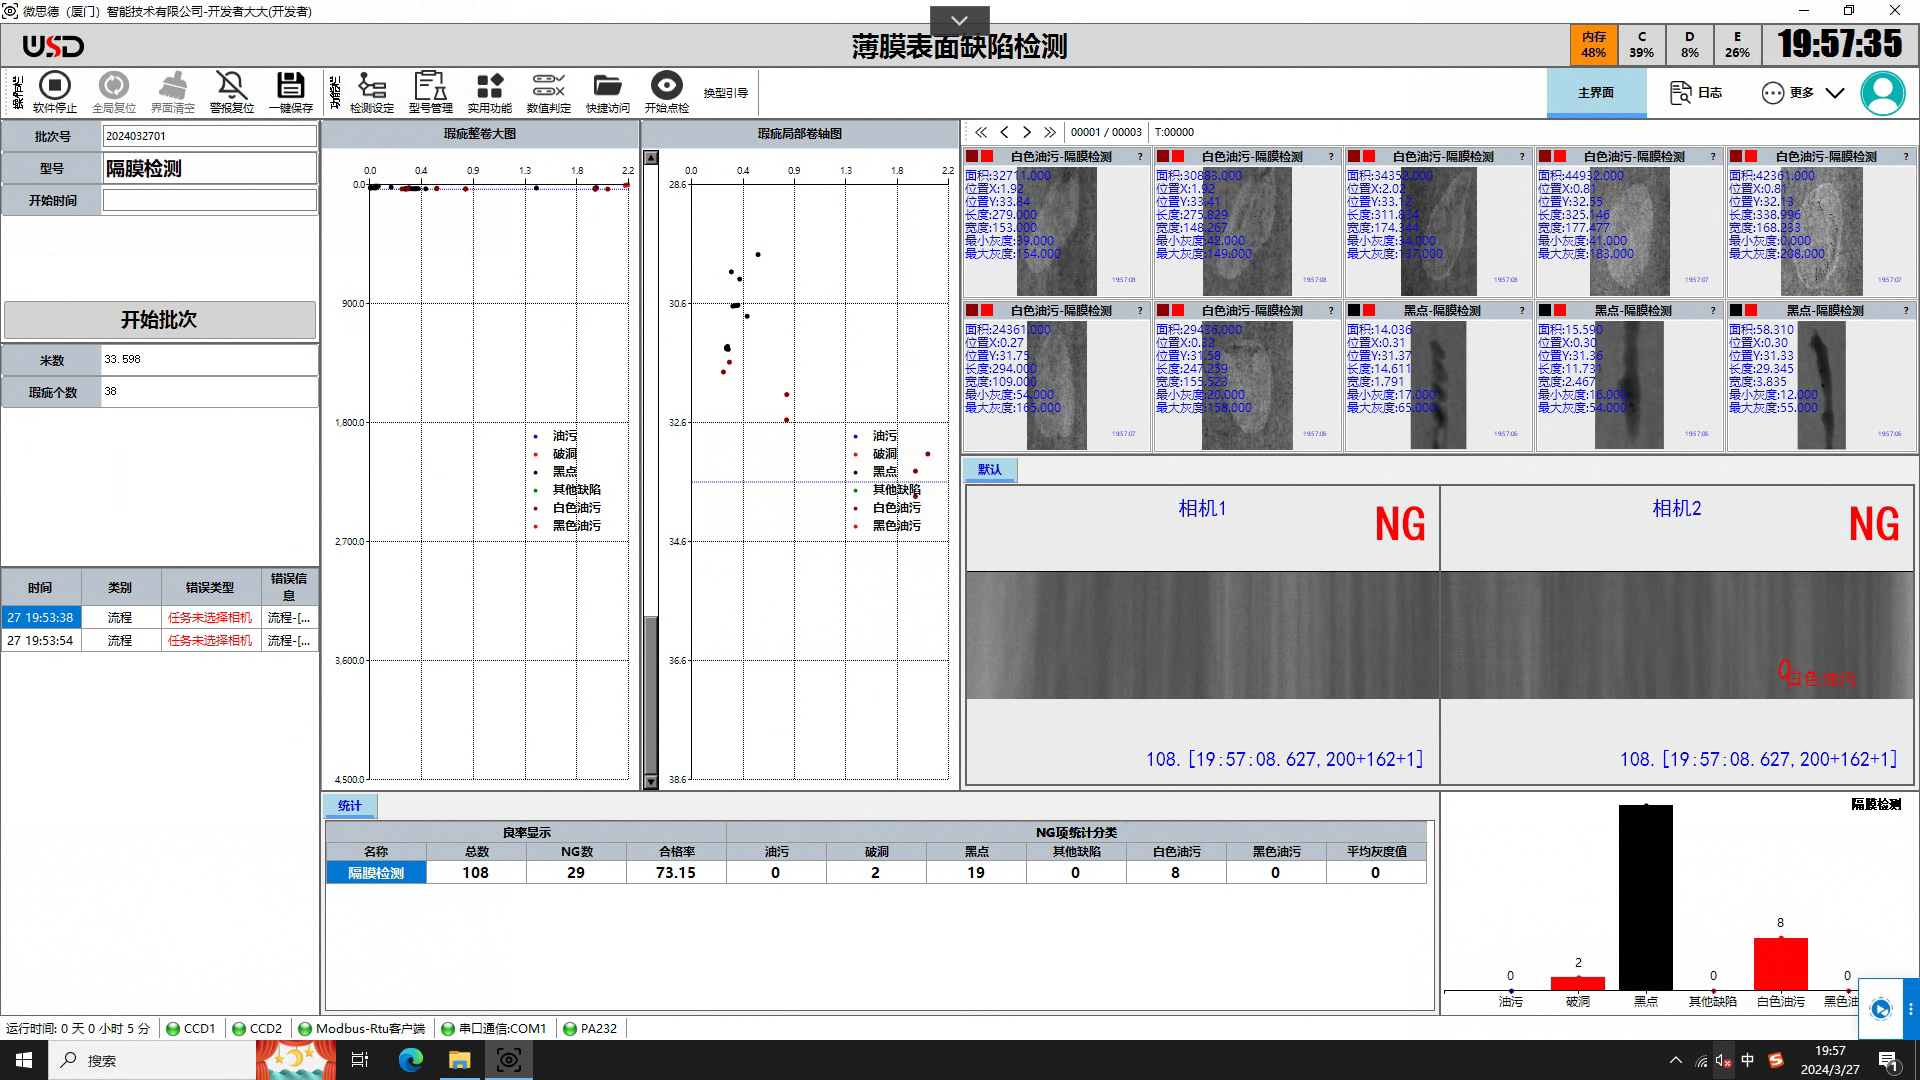Switch to the 日志 log tab

[1697, 93]
